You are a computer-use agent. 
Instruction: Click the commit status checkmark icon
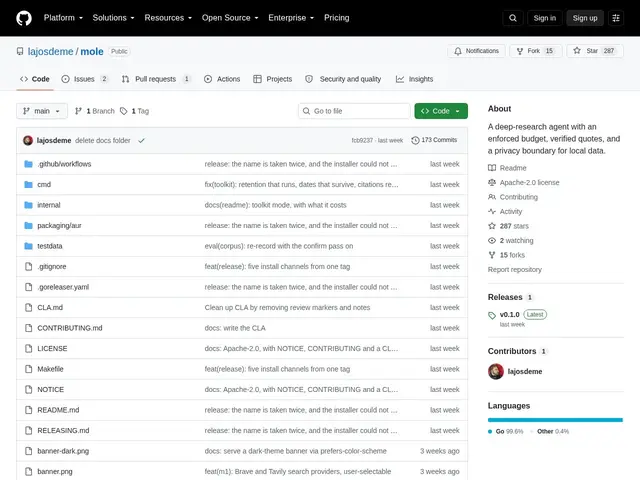tap(141, 140)
